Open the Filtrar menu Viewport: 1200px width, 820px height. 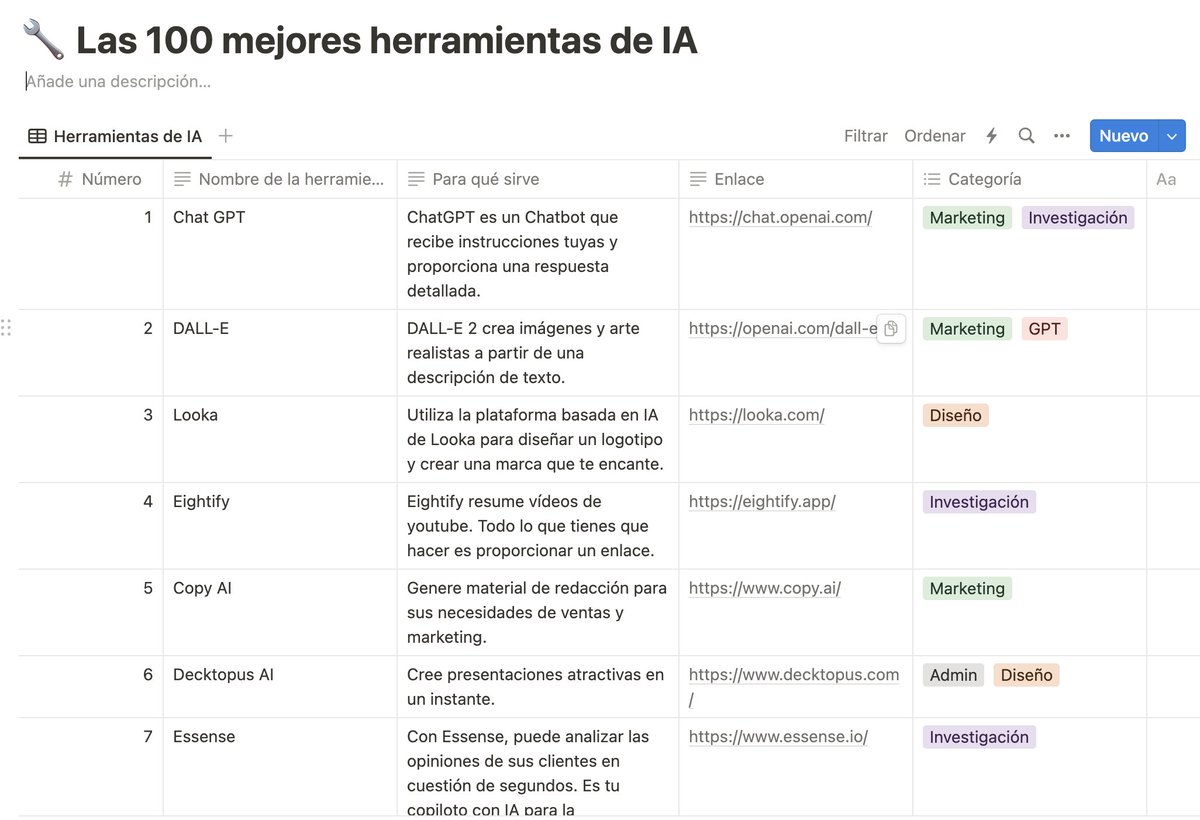[x=864, y=135]
